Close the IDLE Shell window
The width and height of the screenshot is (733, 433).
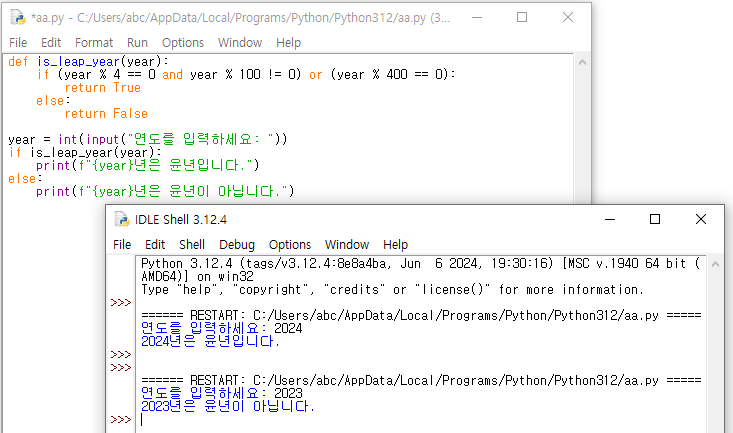click(700, 219)
